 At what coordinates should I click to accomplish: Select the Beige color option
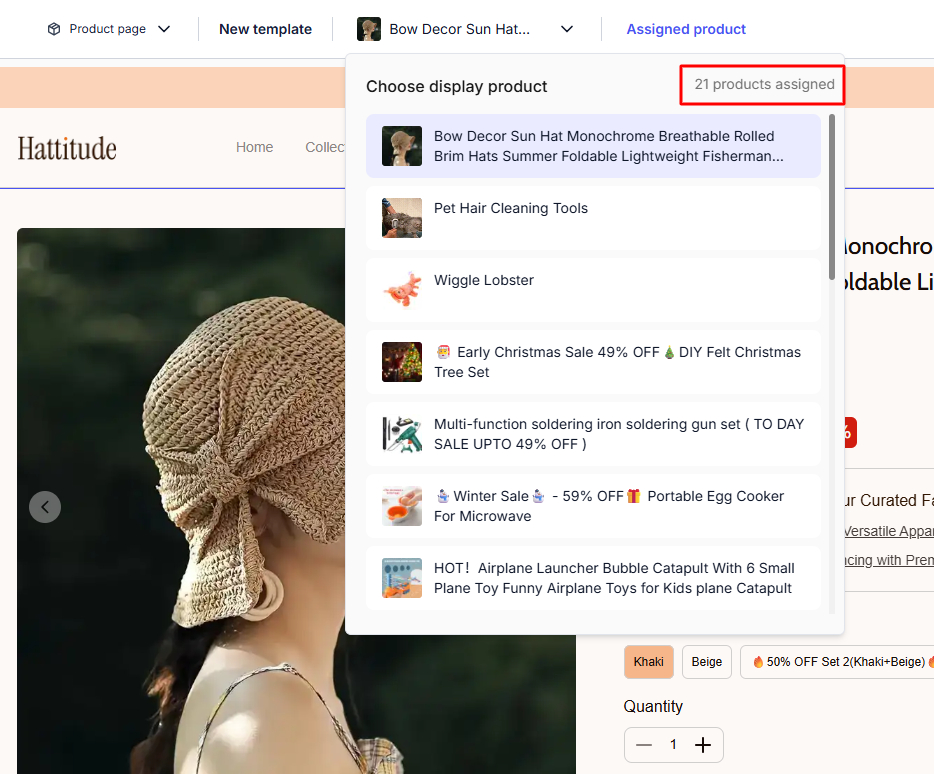[707, 662]
